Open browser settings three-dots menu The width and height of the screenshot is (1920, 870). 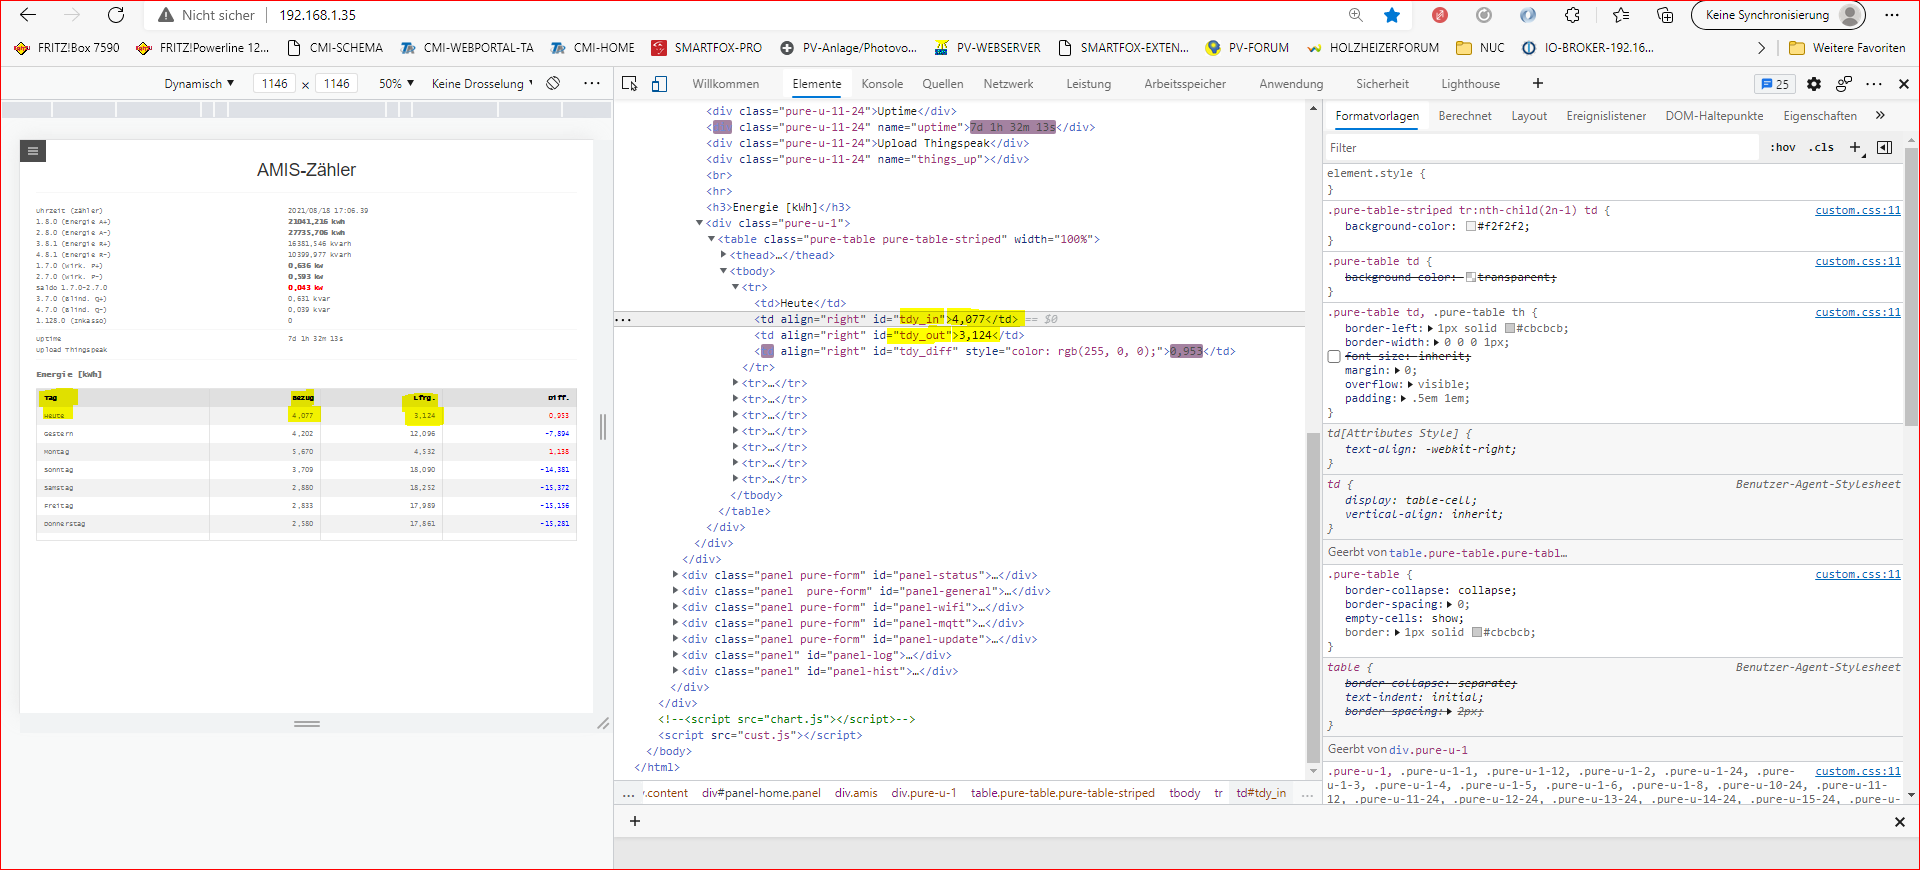pos(1892,15)
